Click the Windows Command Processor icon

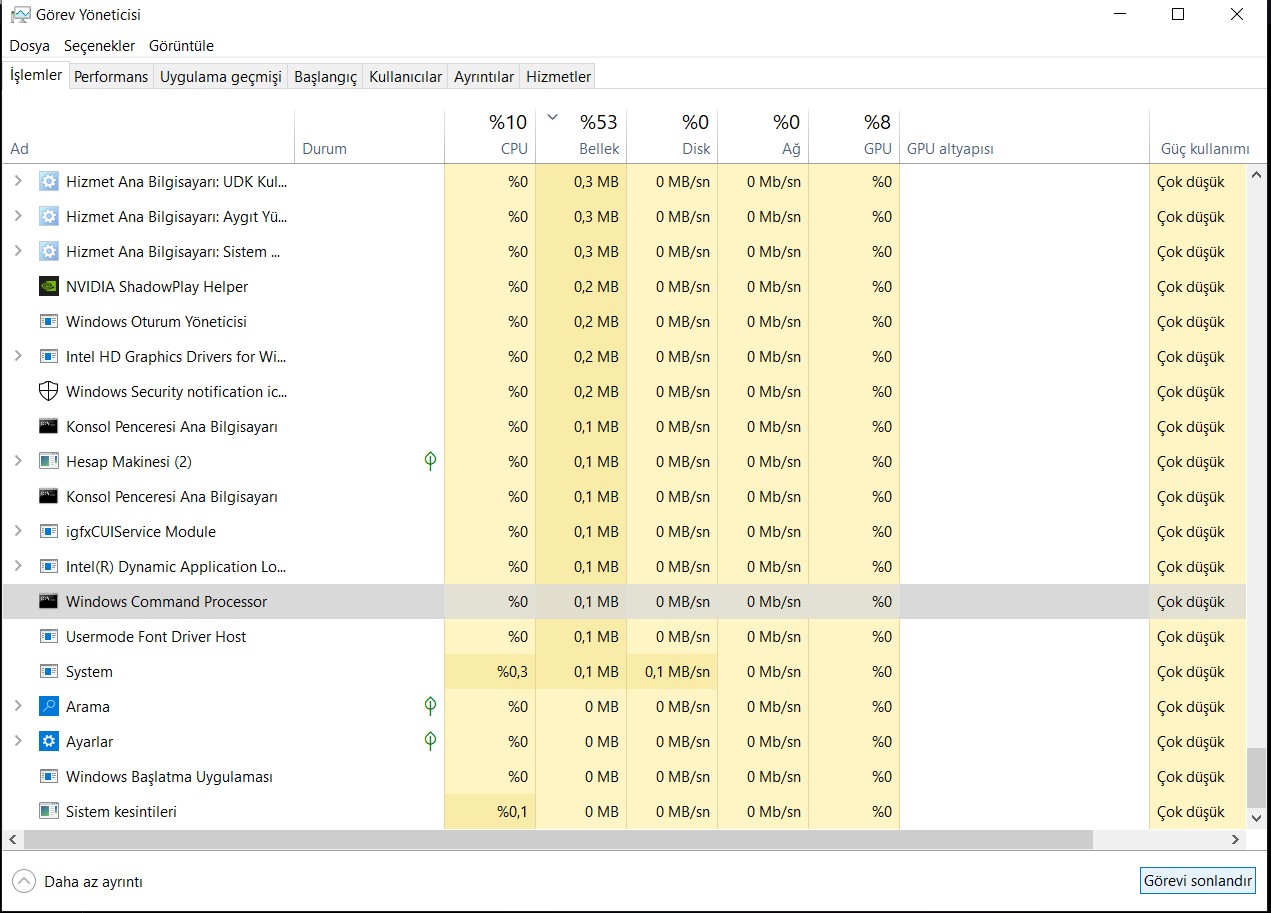[48, 601]
